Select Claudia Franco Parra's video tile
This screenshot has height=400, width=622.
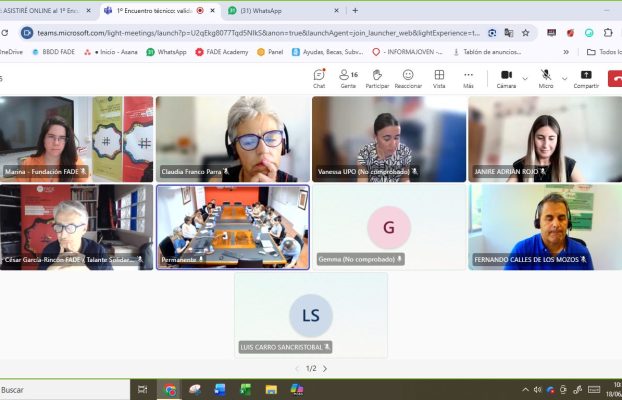tap(233, 139)
